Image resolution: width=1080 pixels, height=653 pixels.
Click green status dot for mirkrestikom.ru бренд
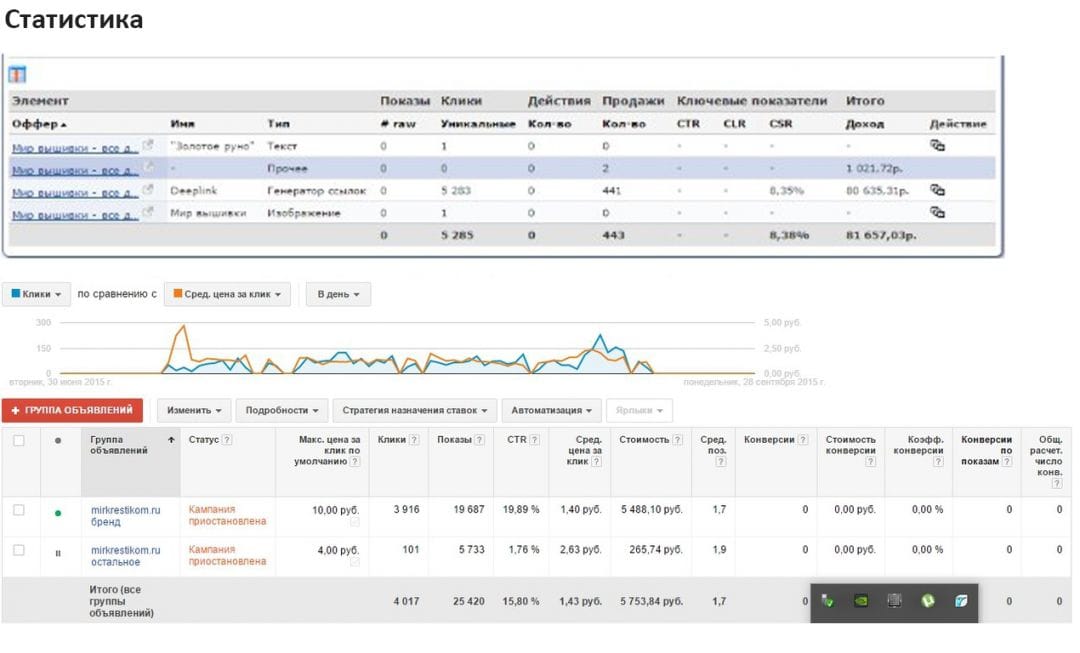pyautogui.click(x=58, y=512)
